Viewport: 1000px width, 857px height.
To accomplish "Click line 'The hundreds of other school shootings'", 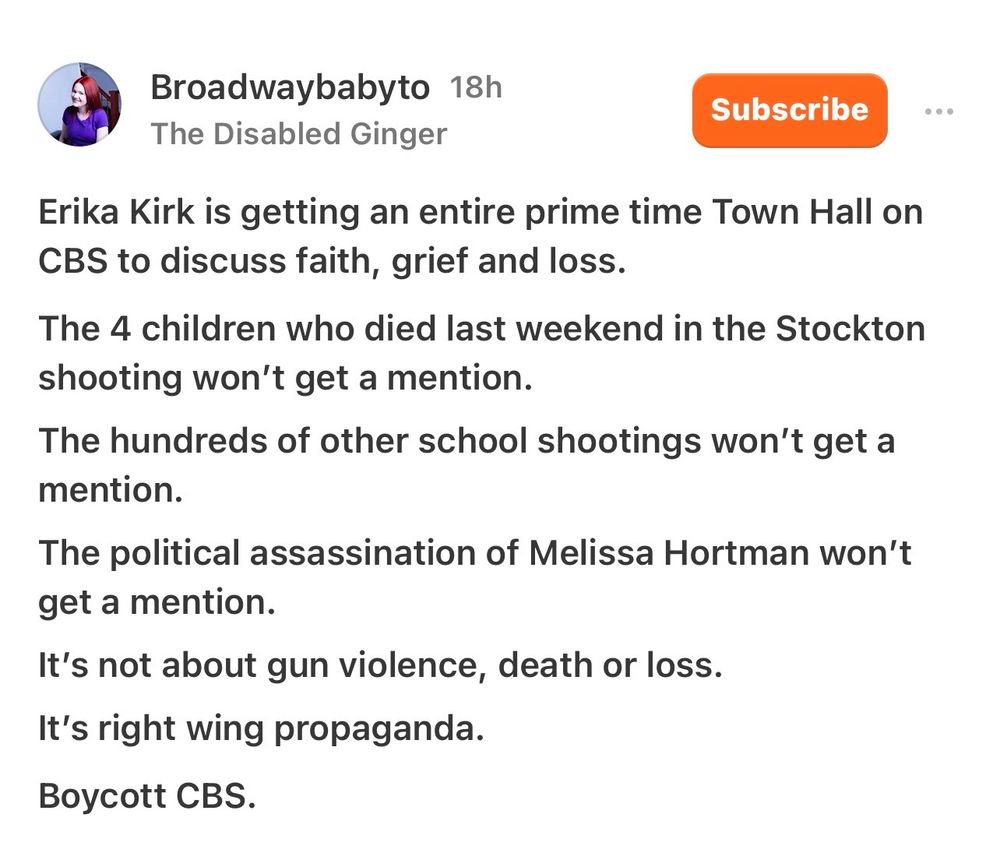I will click(x=465, y=441).
